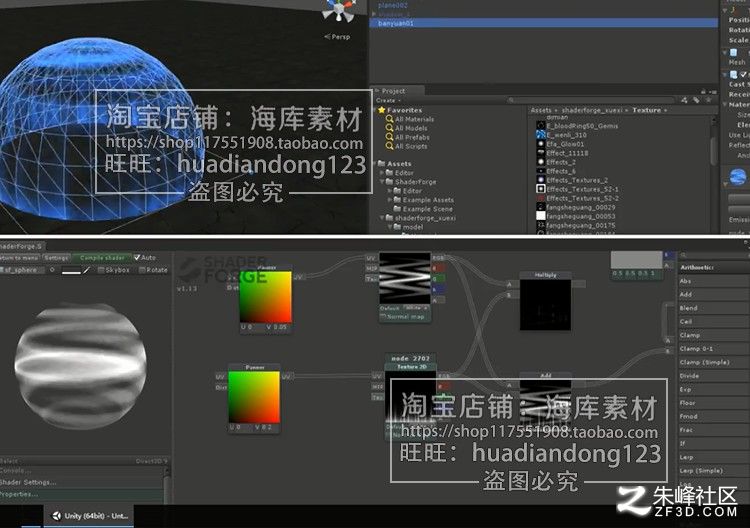Viewport: 750px width, 528px height.
Task: Select the E_wenli_310 texture icon
Action: pos(540,135)
